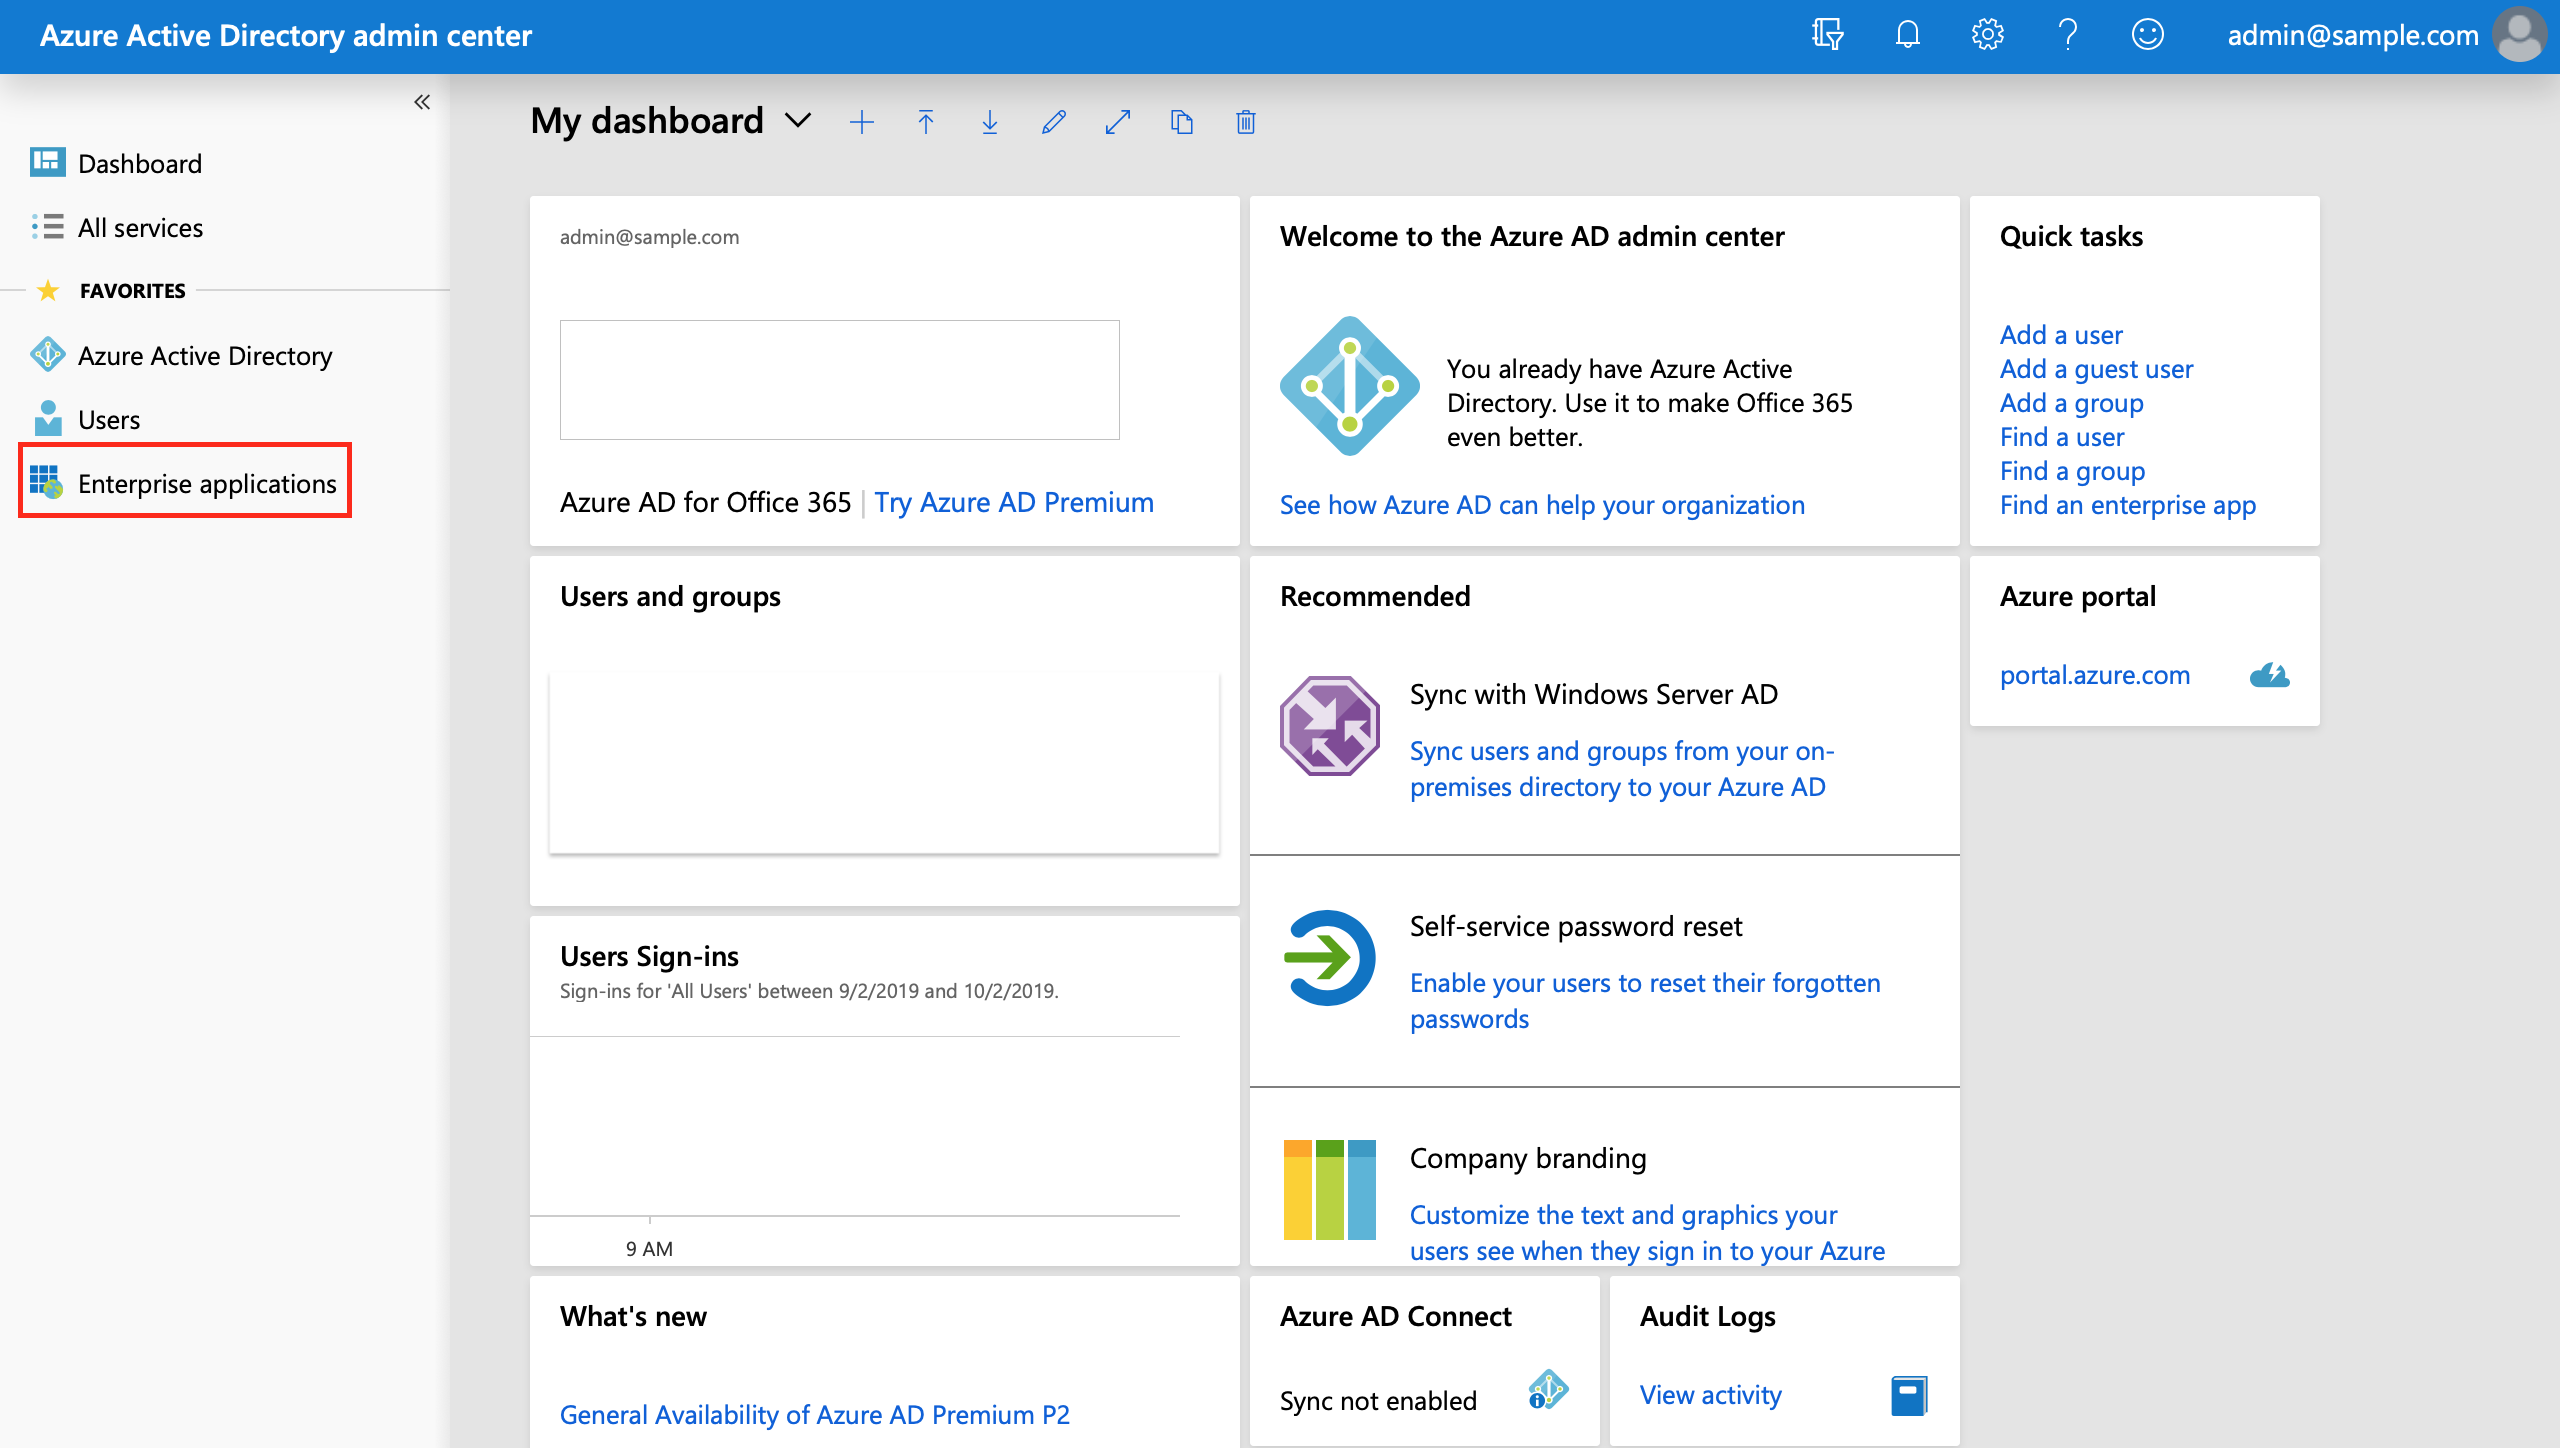Click the Sync with Windows Server AD icon
The image size is (2560, 1448).
tap(1329, 726)
